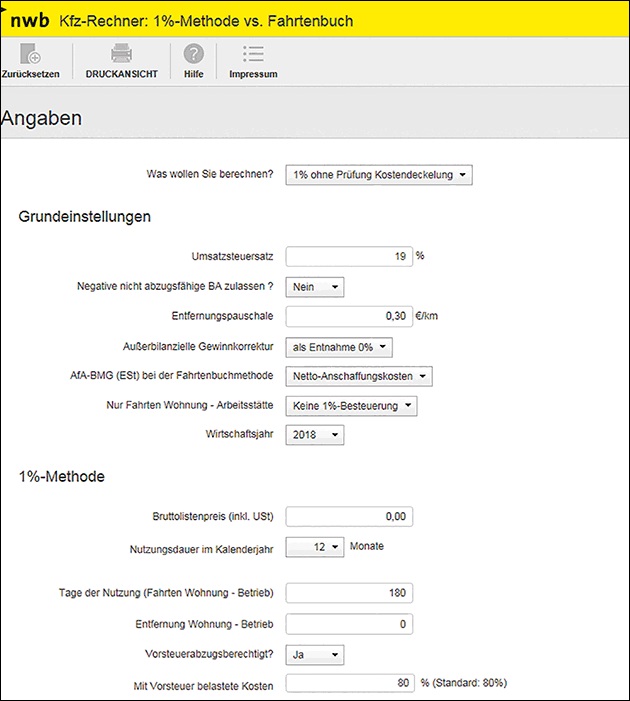This screenshot has height=701, width=630.
Task: Click 'Mit Vorsteuer belastete Kosten' field
Action: point(349,684)
